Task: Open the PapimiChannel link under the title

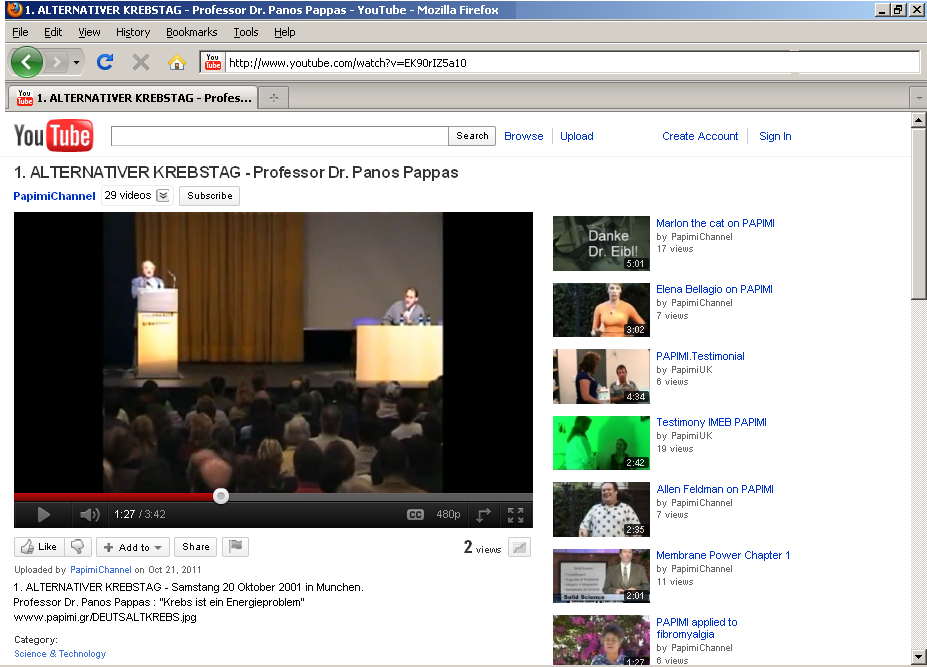Action: 54,196
